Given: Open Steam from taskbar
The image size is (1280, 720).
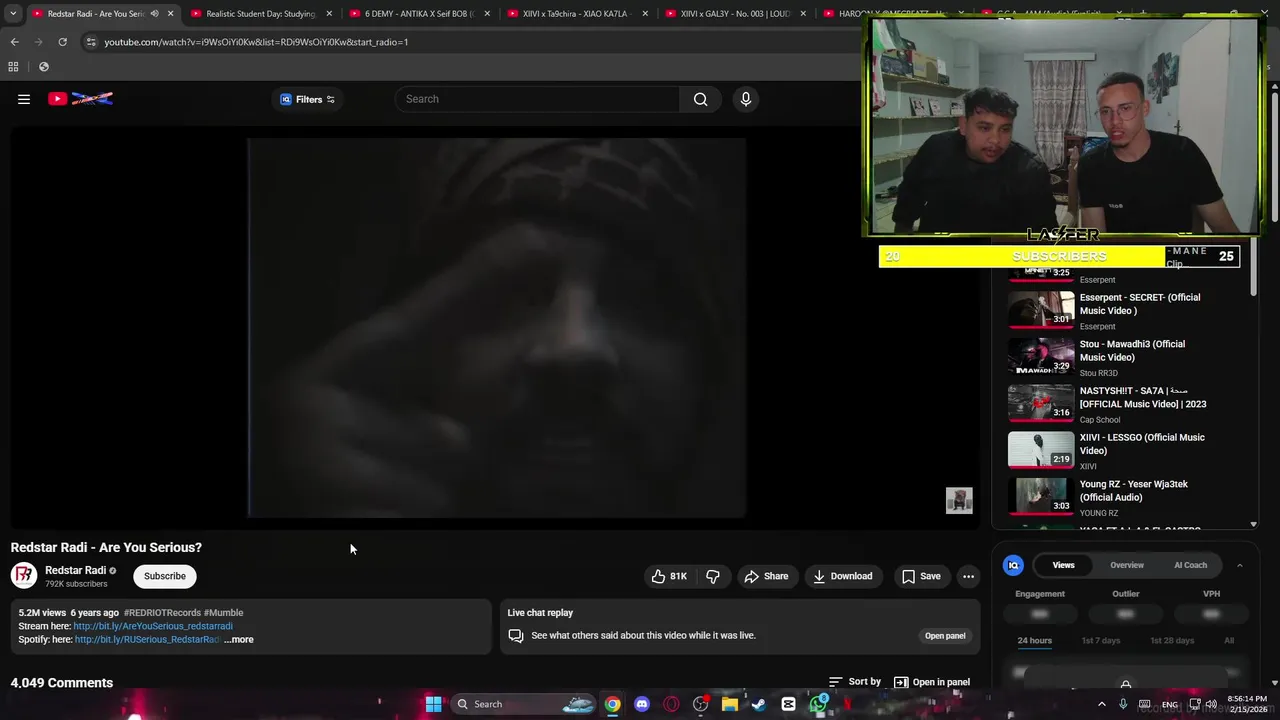Looking at the screenshot, I should tap(759, 704).
